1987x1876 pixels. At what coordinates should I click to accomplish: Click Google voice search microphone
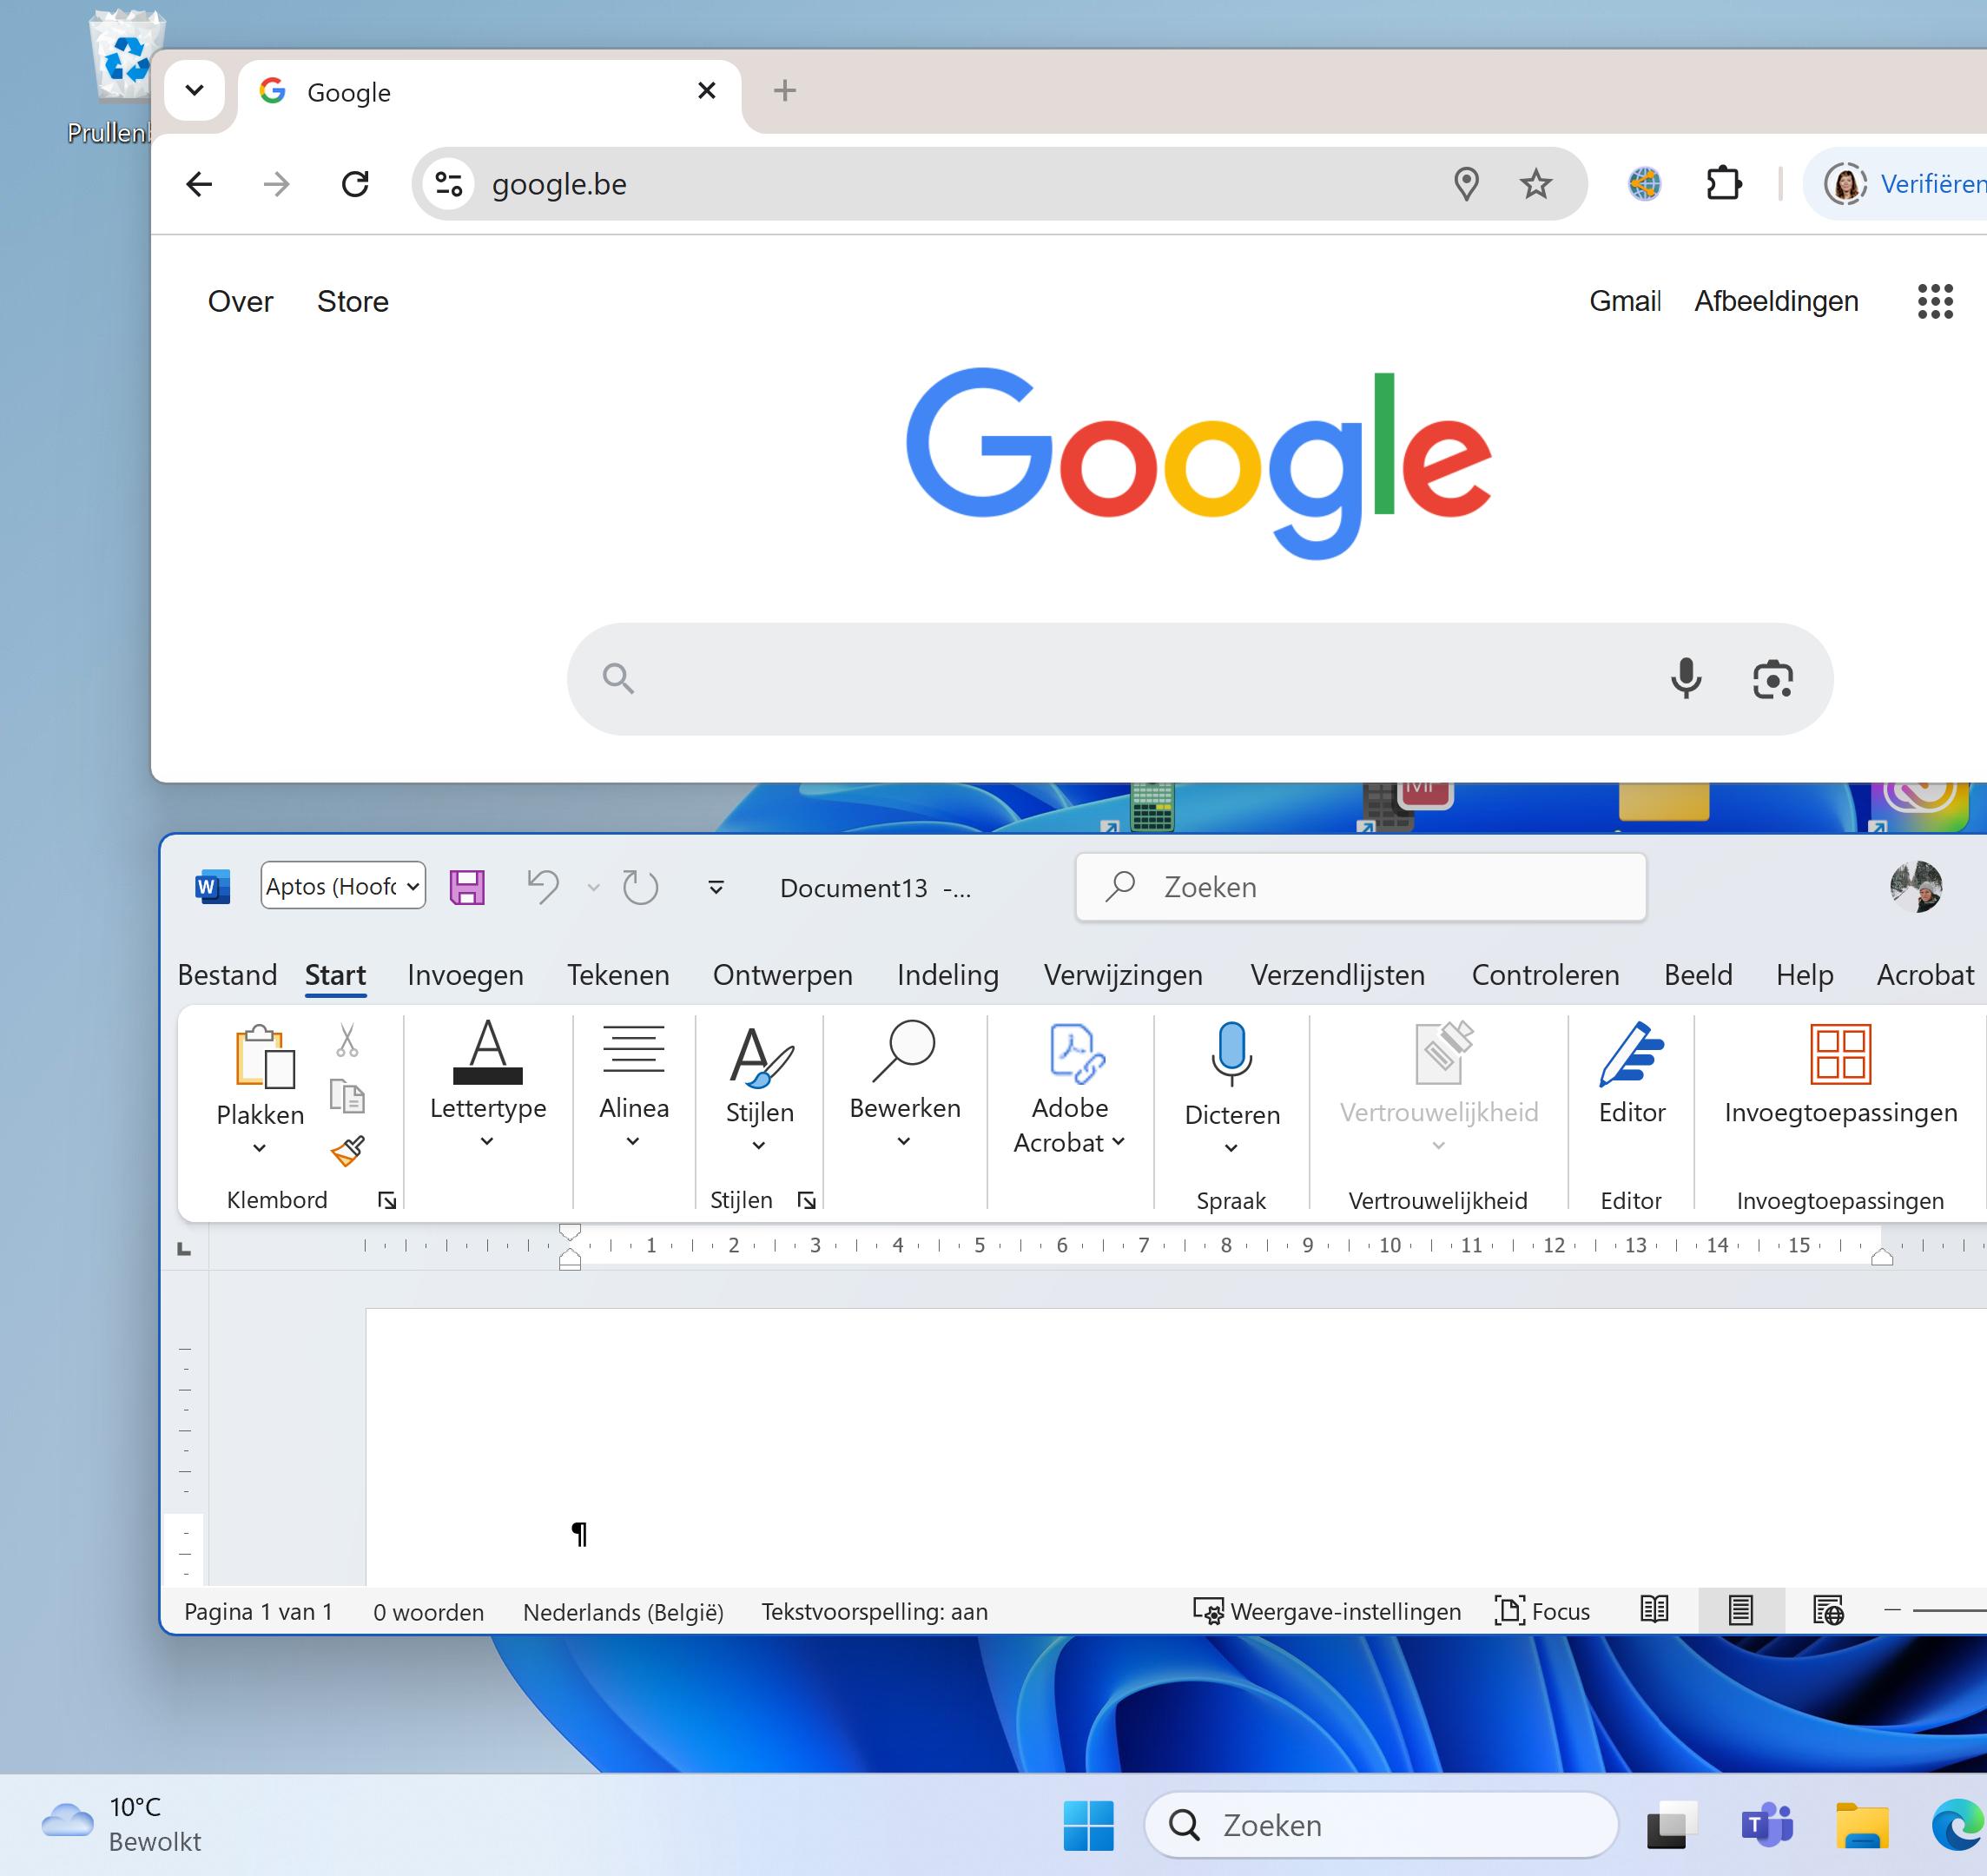click(x=1685, y=679)
